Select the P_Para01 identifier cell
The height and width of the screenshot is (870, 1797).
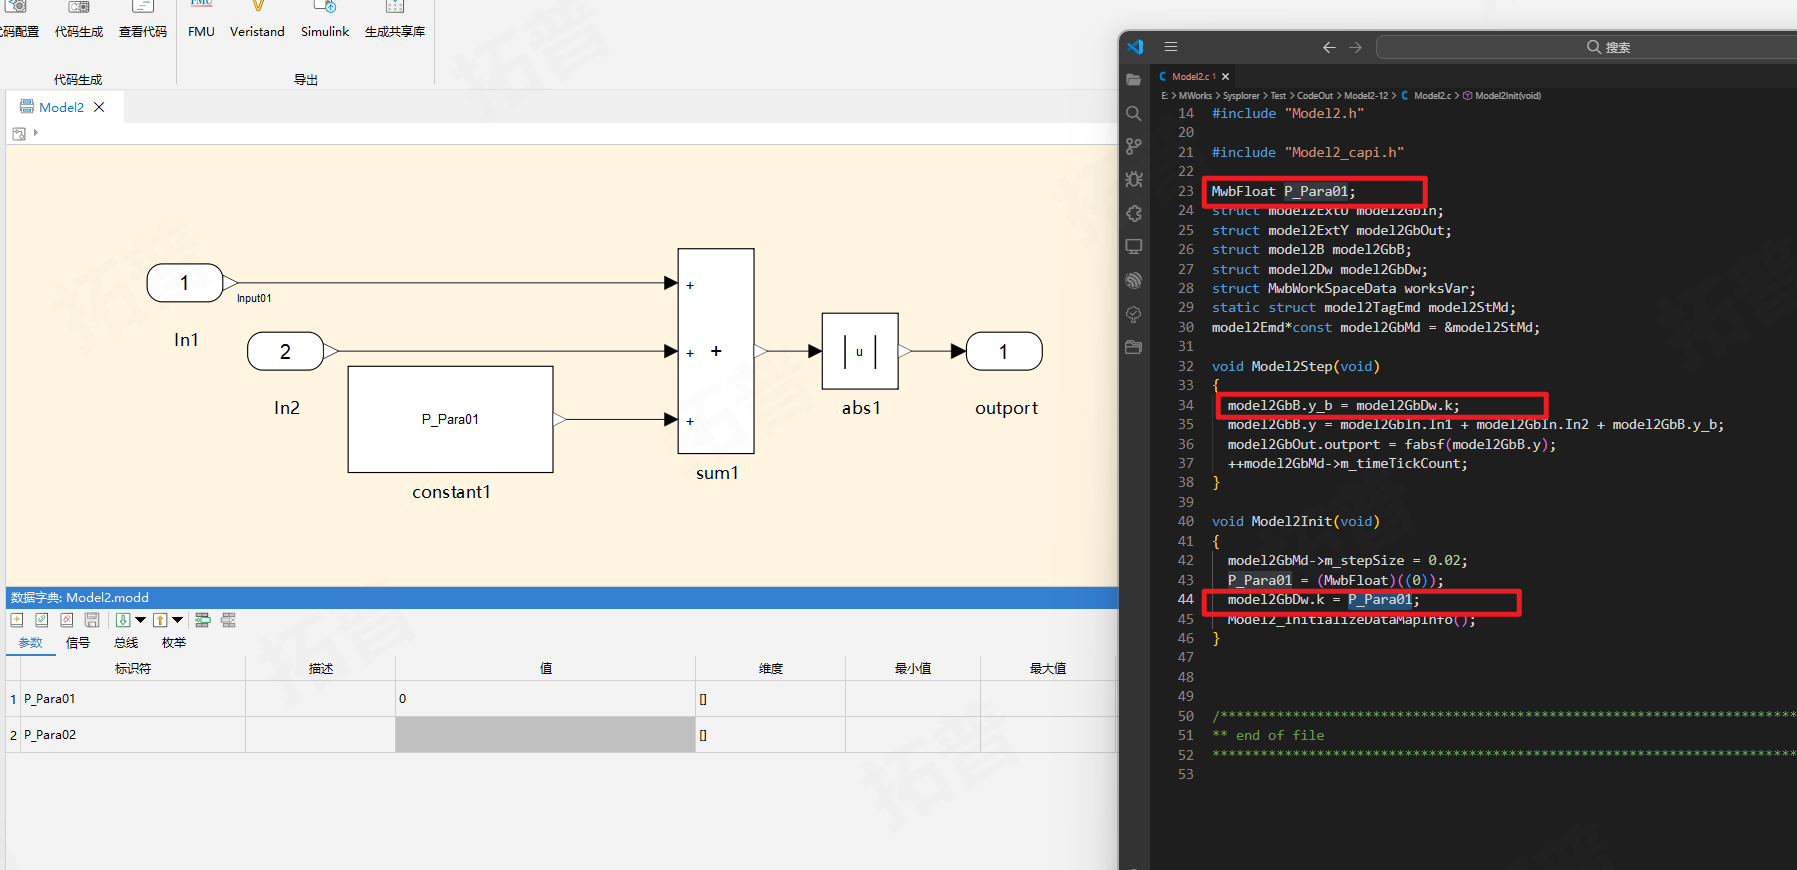tap(133, 699)
